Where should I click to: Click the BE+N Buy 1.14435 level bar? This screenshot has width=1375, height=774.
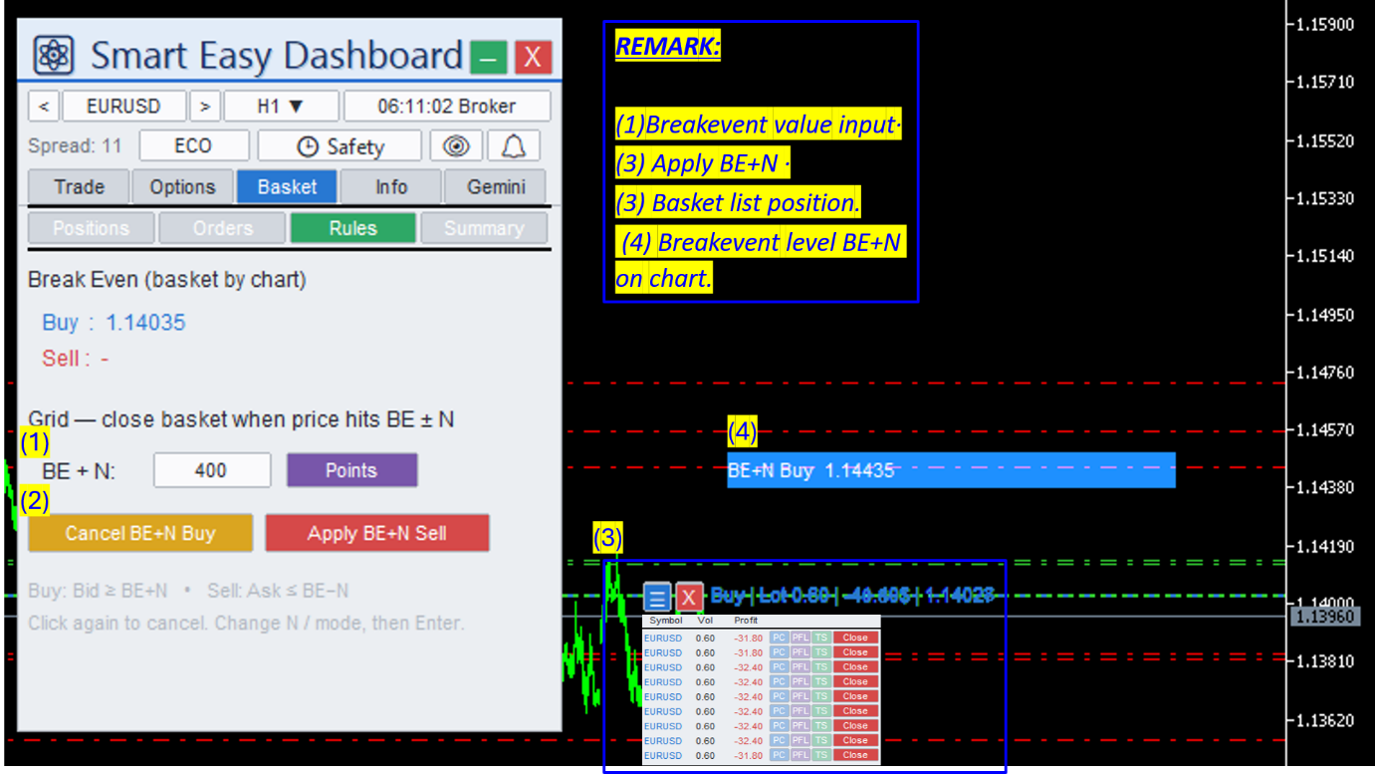click(x=951, y=470)
